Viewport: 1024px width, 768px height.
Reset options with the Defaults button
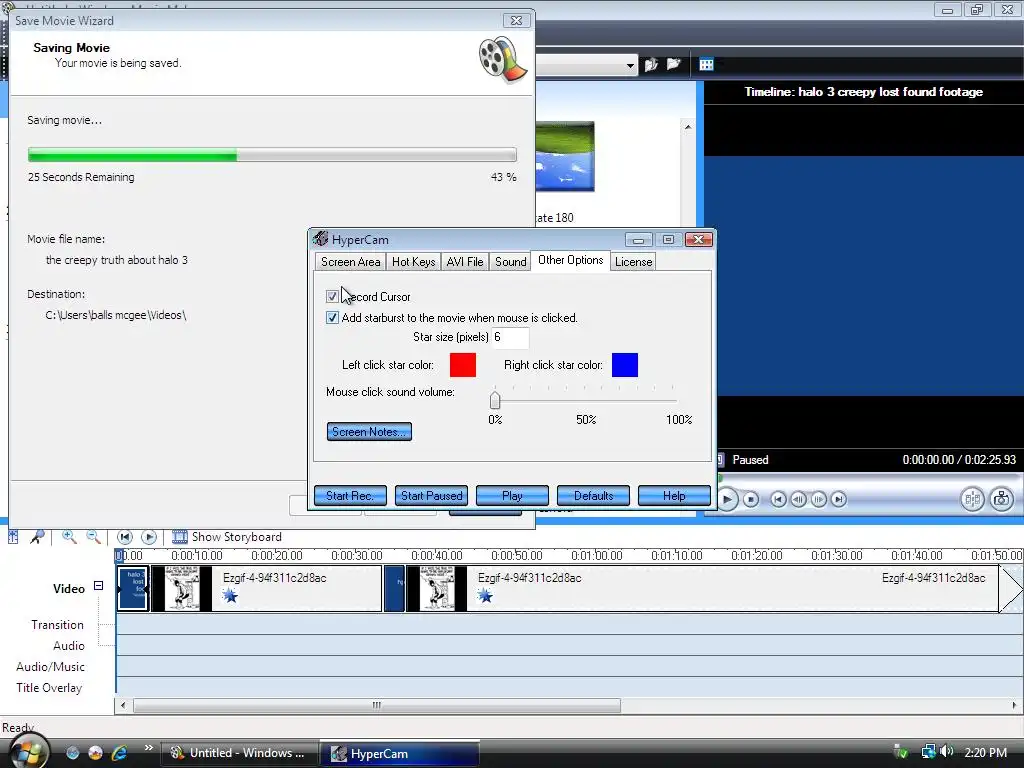593,496
